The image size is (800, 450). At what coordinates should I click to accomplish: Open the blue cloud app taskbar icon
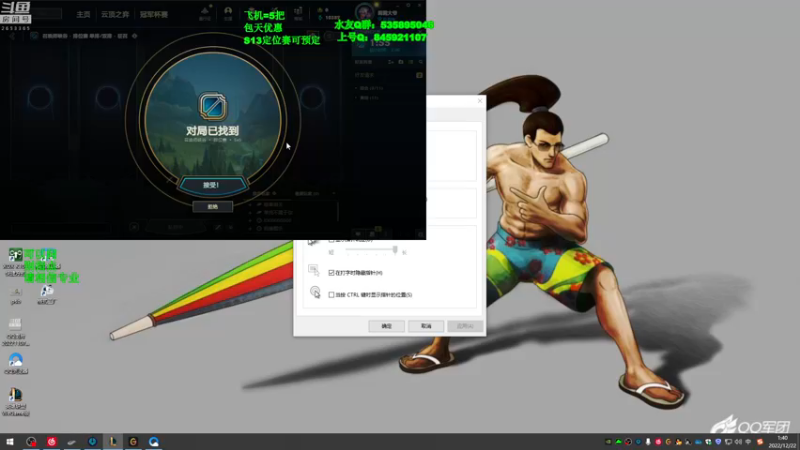(x=154, y=441)
